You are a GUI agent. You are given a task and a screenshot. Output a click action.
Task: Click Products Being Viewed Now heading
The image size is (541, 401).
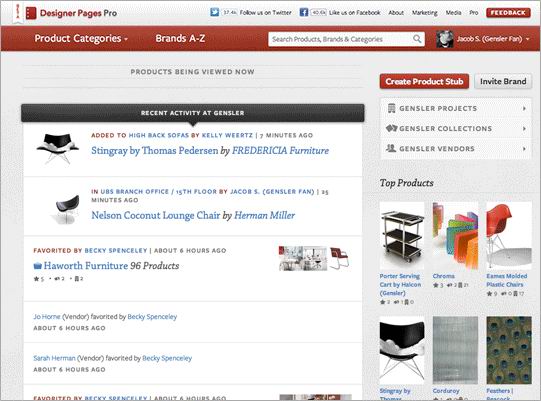coord(193,72)
